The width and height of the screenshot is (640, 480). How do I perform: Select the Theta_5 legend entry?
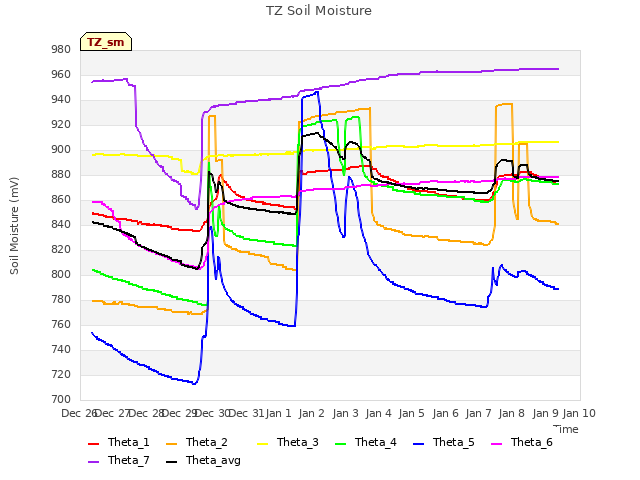point(444,442)
